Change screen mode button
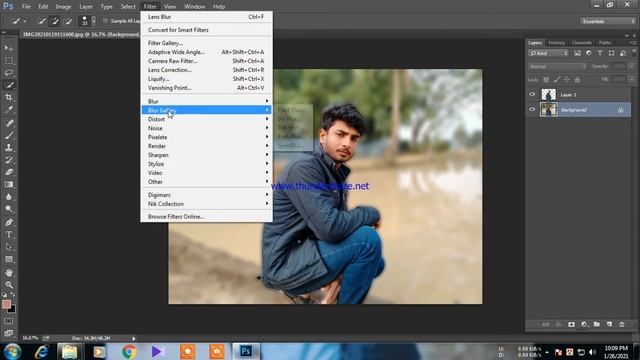Image resolution: width=640 pixels, height=360 pixels. (x=9, y=333)
